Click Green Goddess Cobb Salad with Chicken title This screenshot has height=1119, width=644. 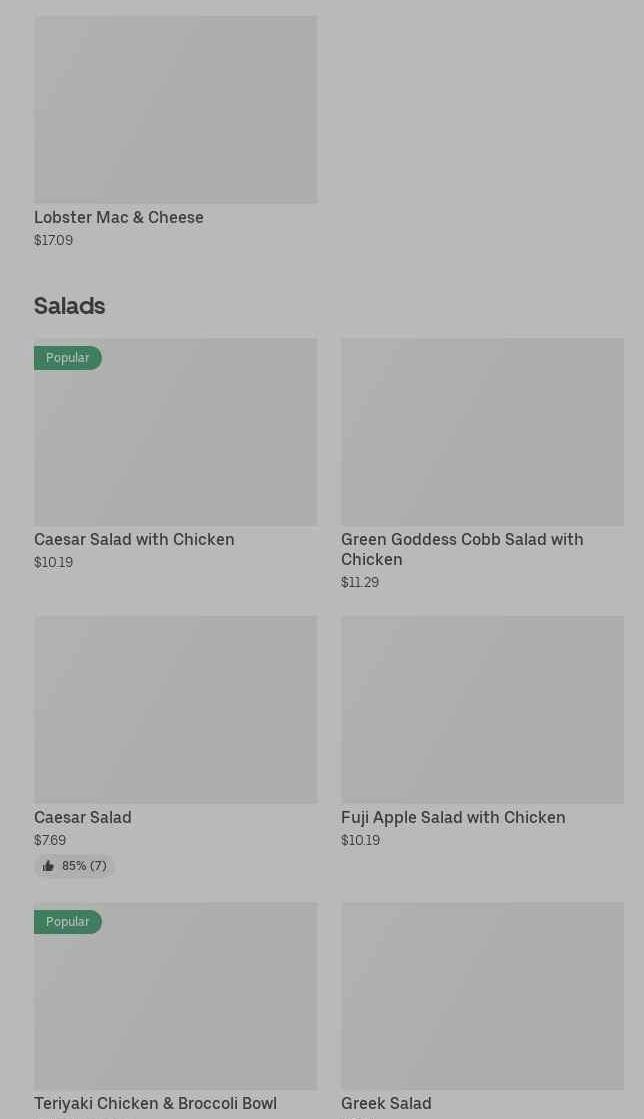[461, 549]
